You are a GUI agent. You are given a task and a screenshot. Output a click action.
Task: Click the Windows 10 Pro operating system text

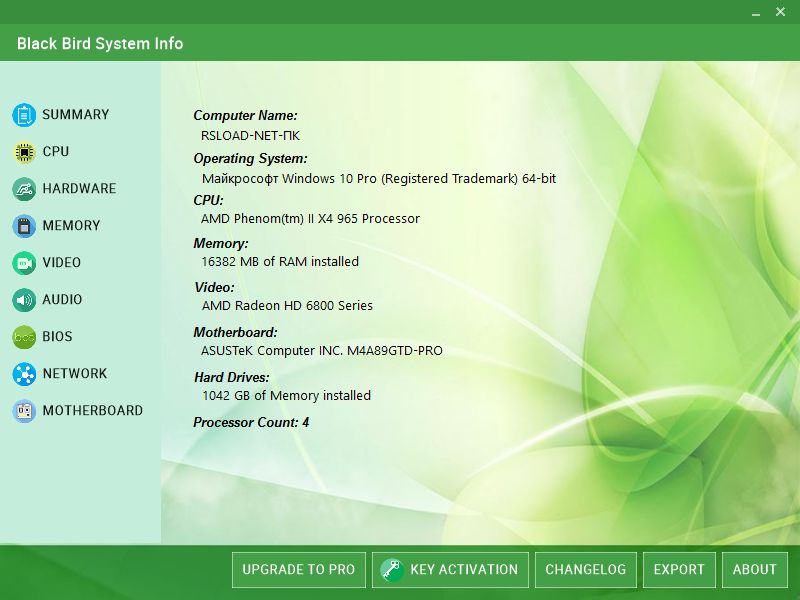coord(379,179)
